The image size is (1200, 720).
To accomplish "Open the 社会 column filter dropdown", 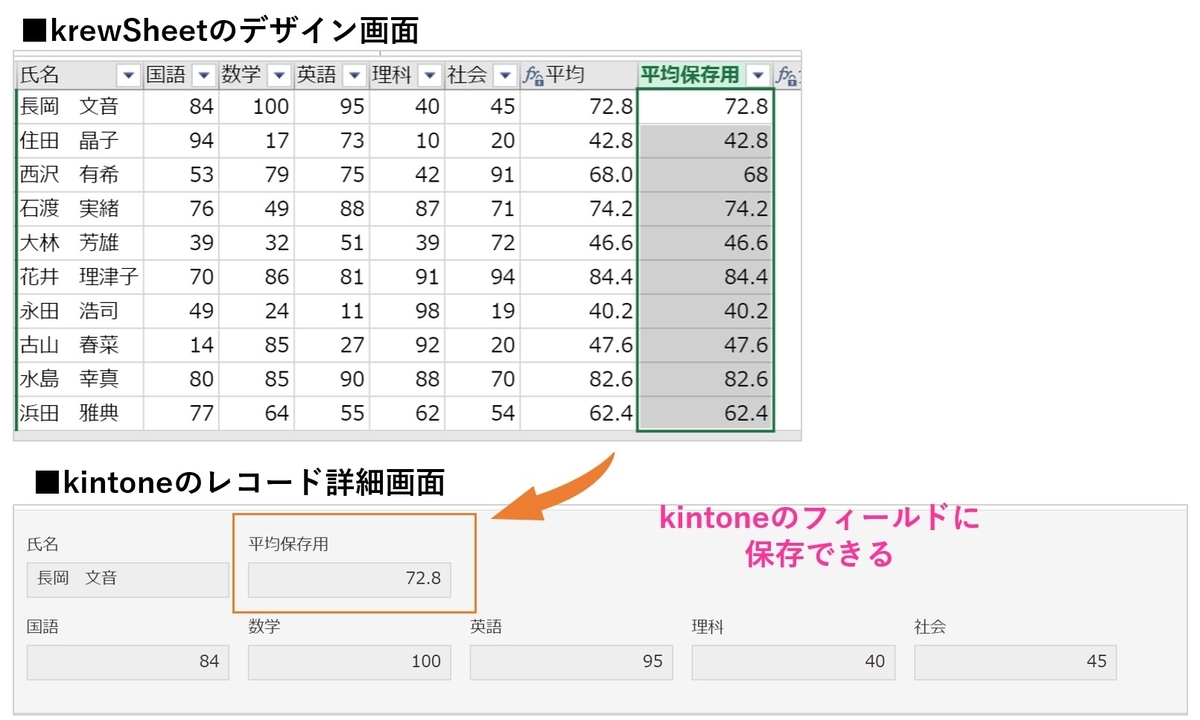I will [505, 75].
